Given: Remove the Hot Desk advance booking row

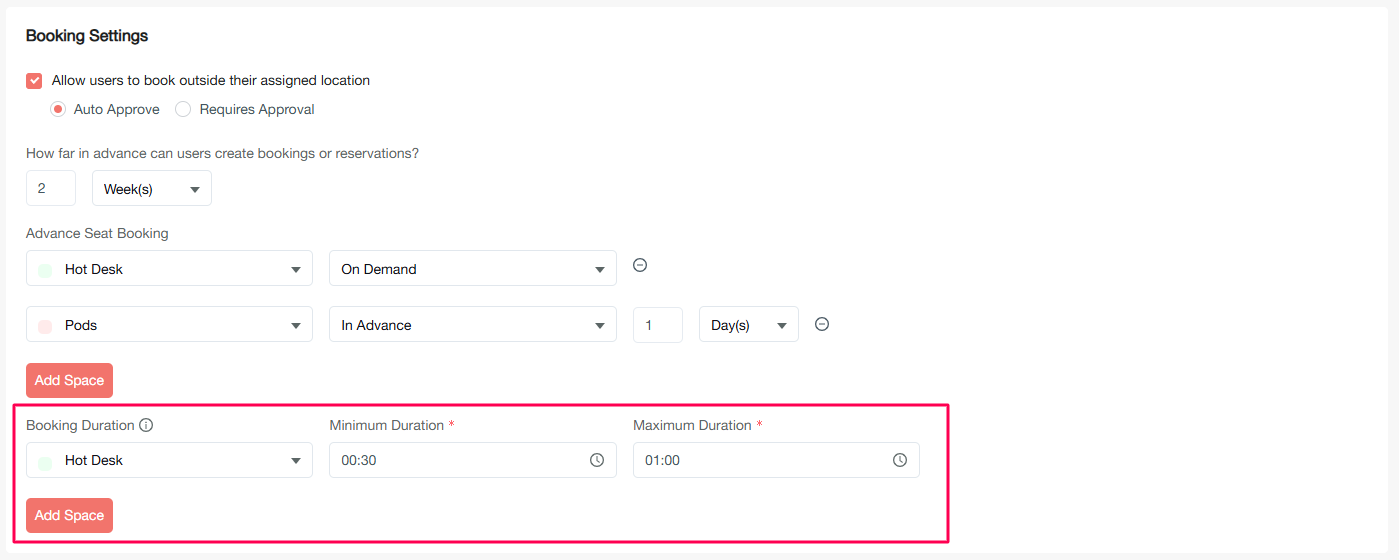Looking at the screenshot, I should pos(640,265).
